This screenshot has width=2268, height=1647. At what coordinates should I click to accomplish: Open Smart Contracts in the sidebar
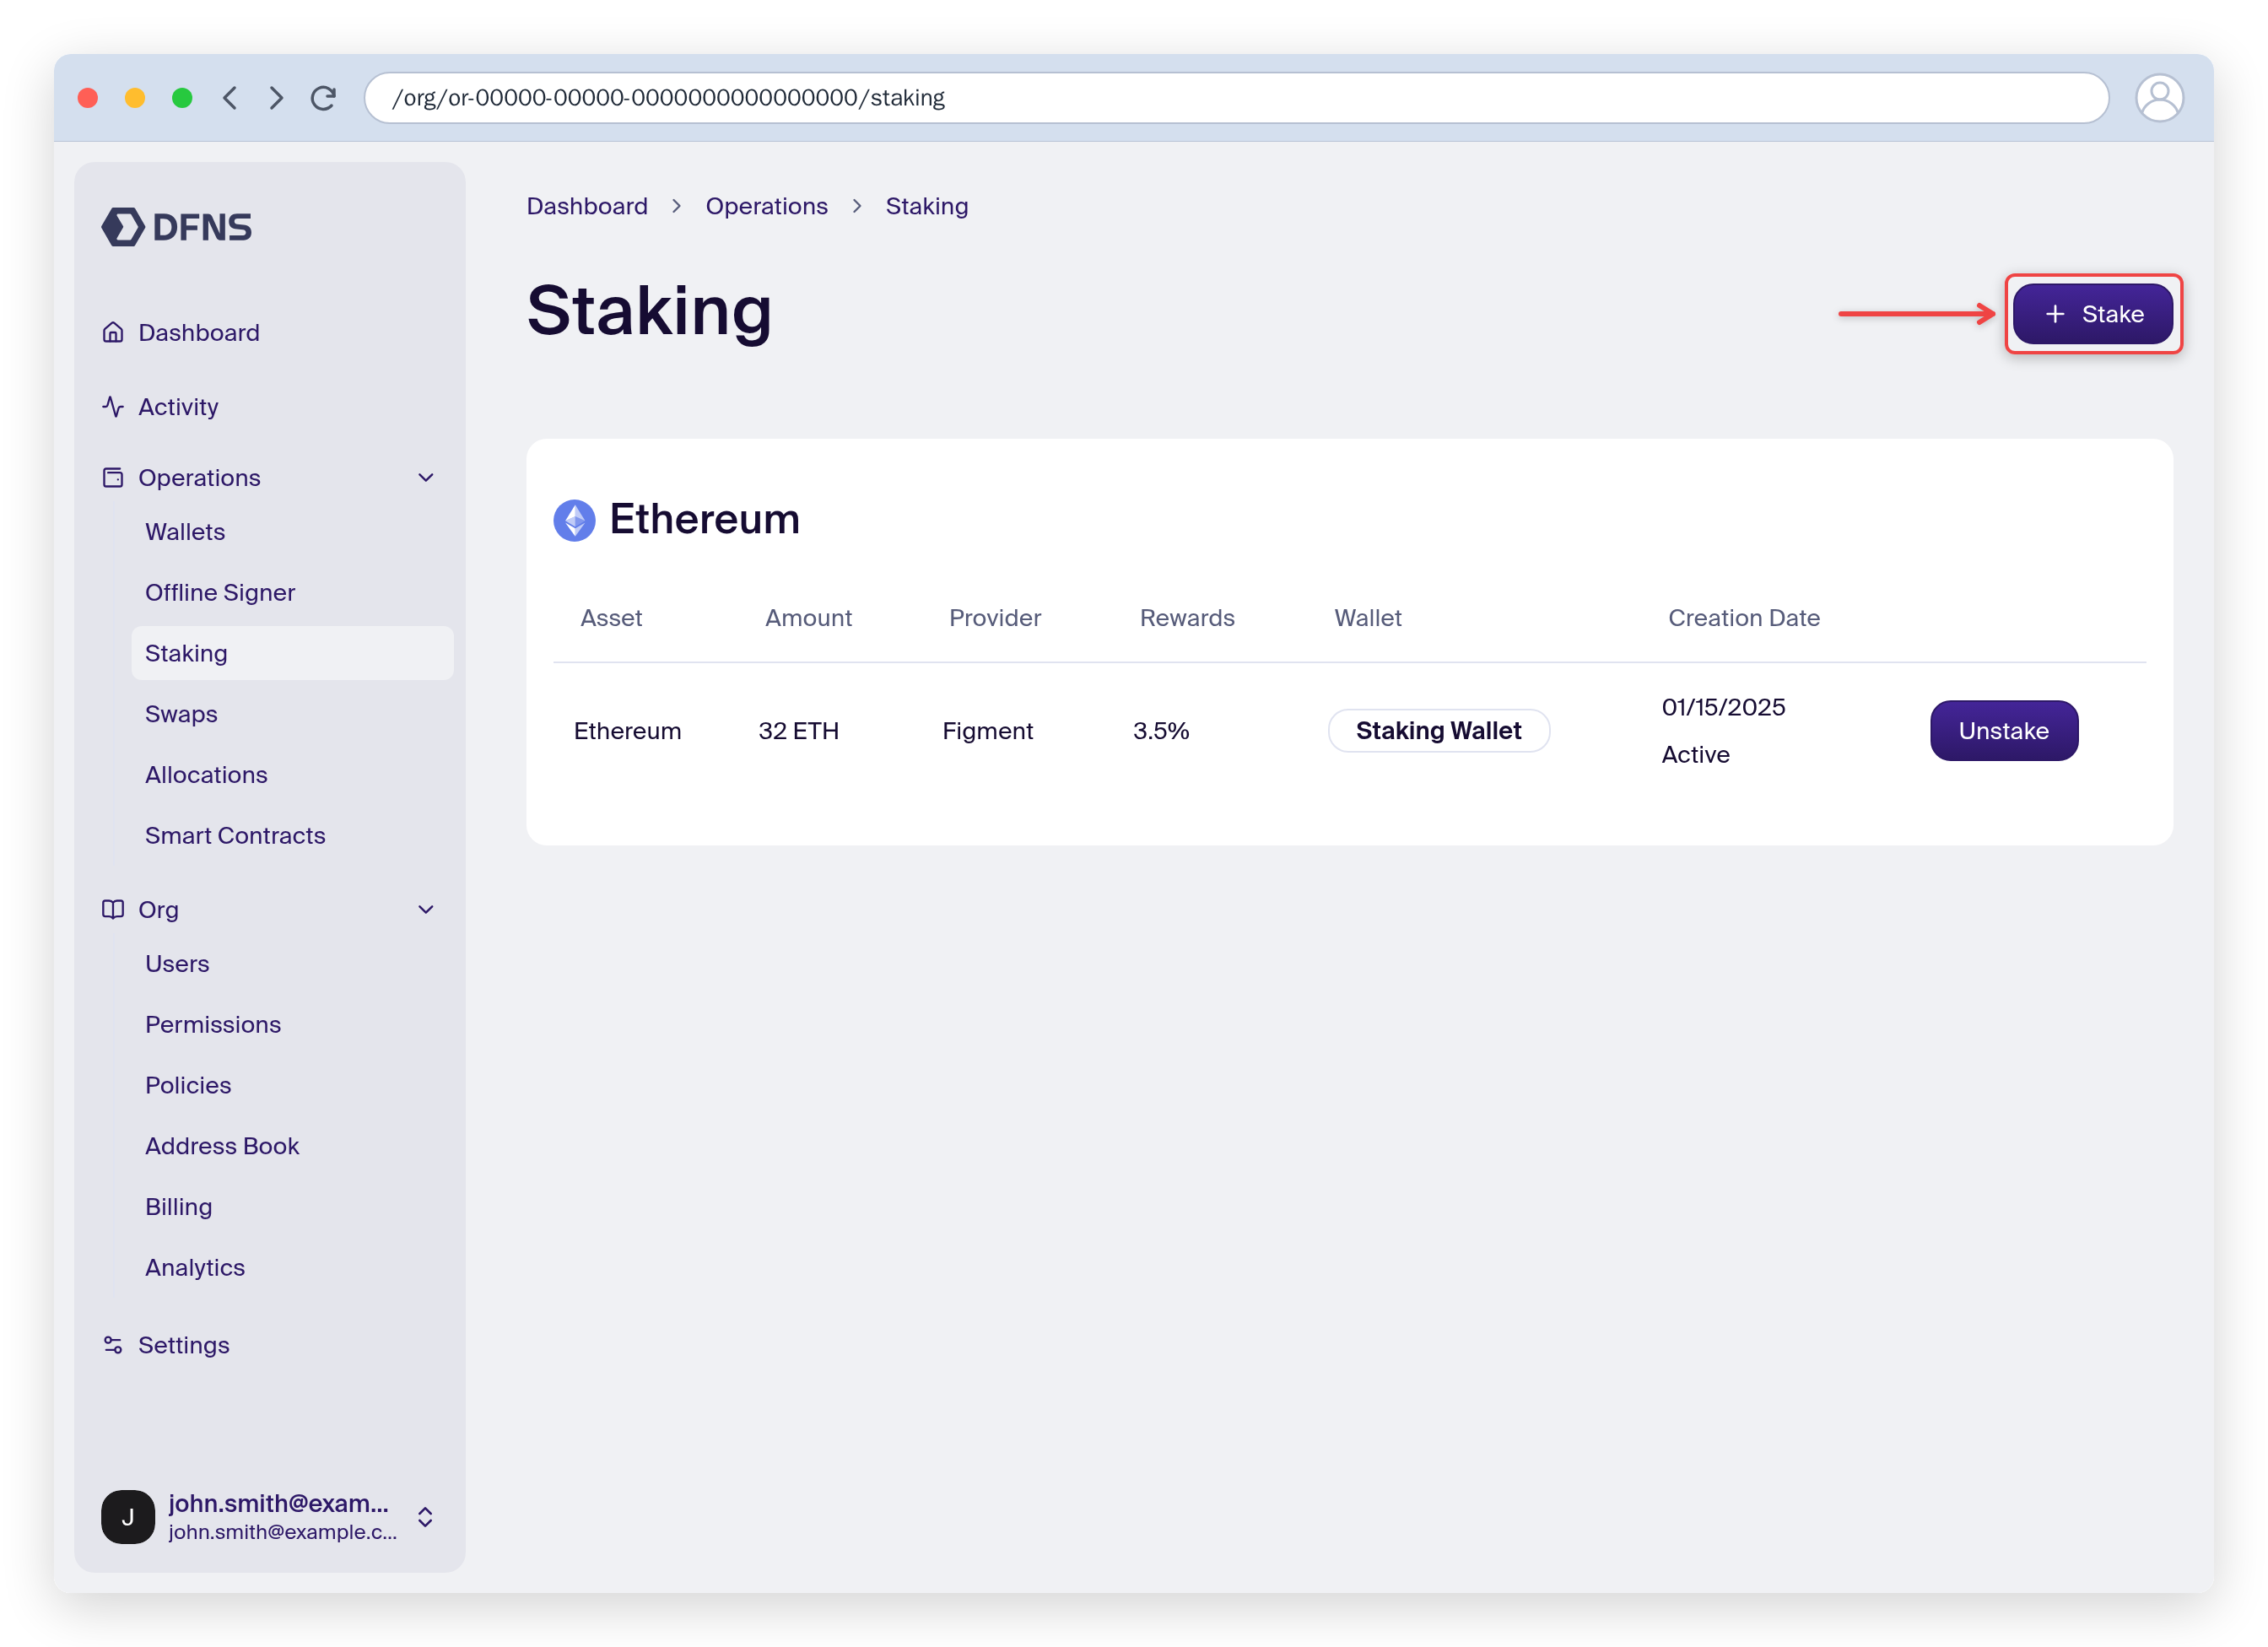click(x=235, y=835)
